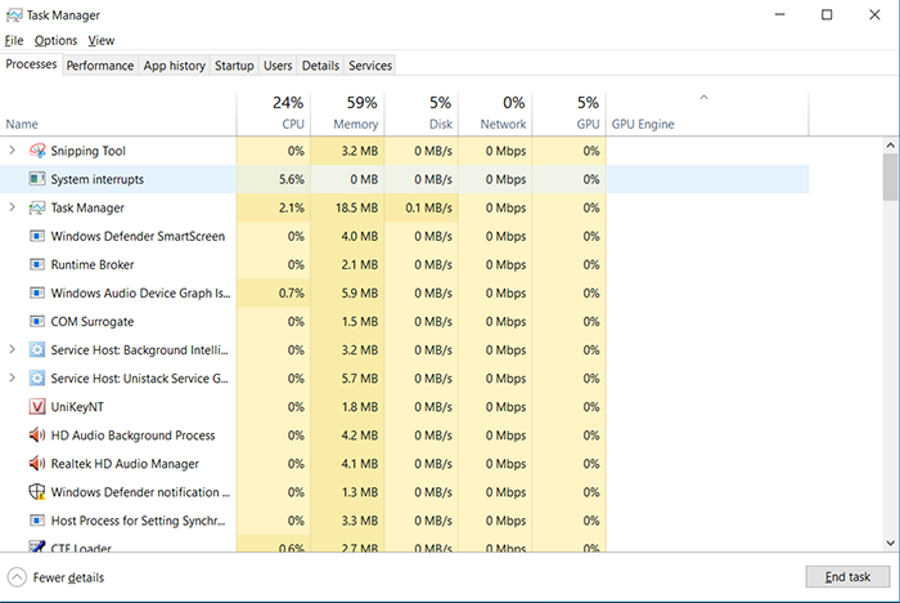Click Task Manager's 0.1 MB/s disk value

coord(429,208)
